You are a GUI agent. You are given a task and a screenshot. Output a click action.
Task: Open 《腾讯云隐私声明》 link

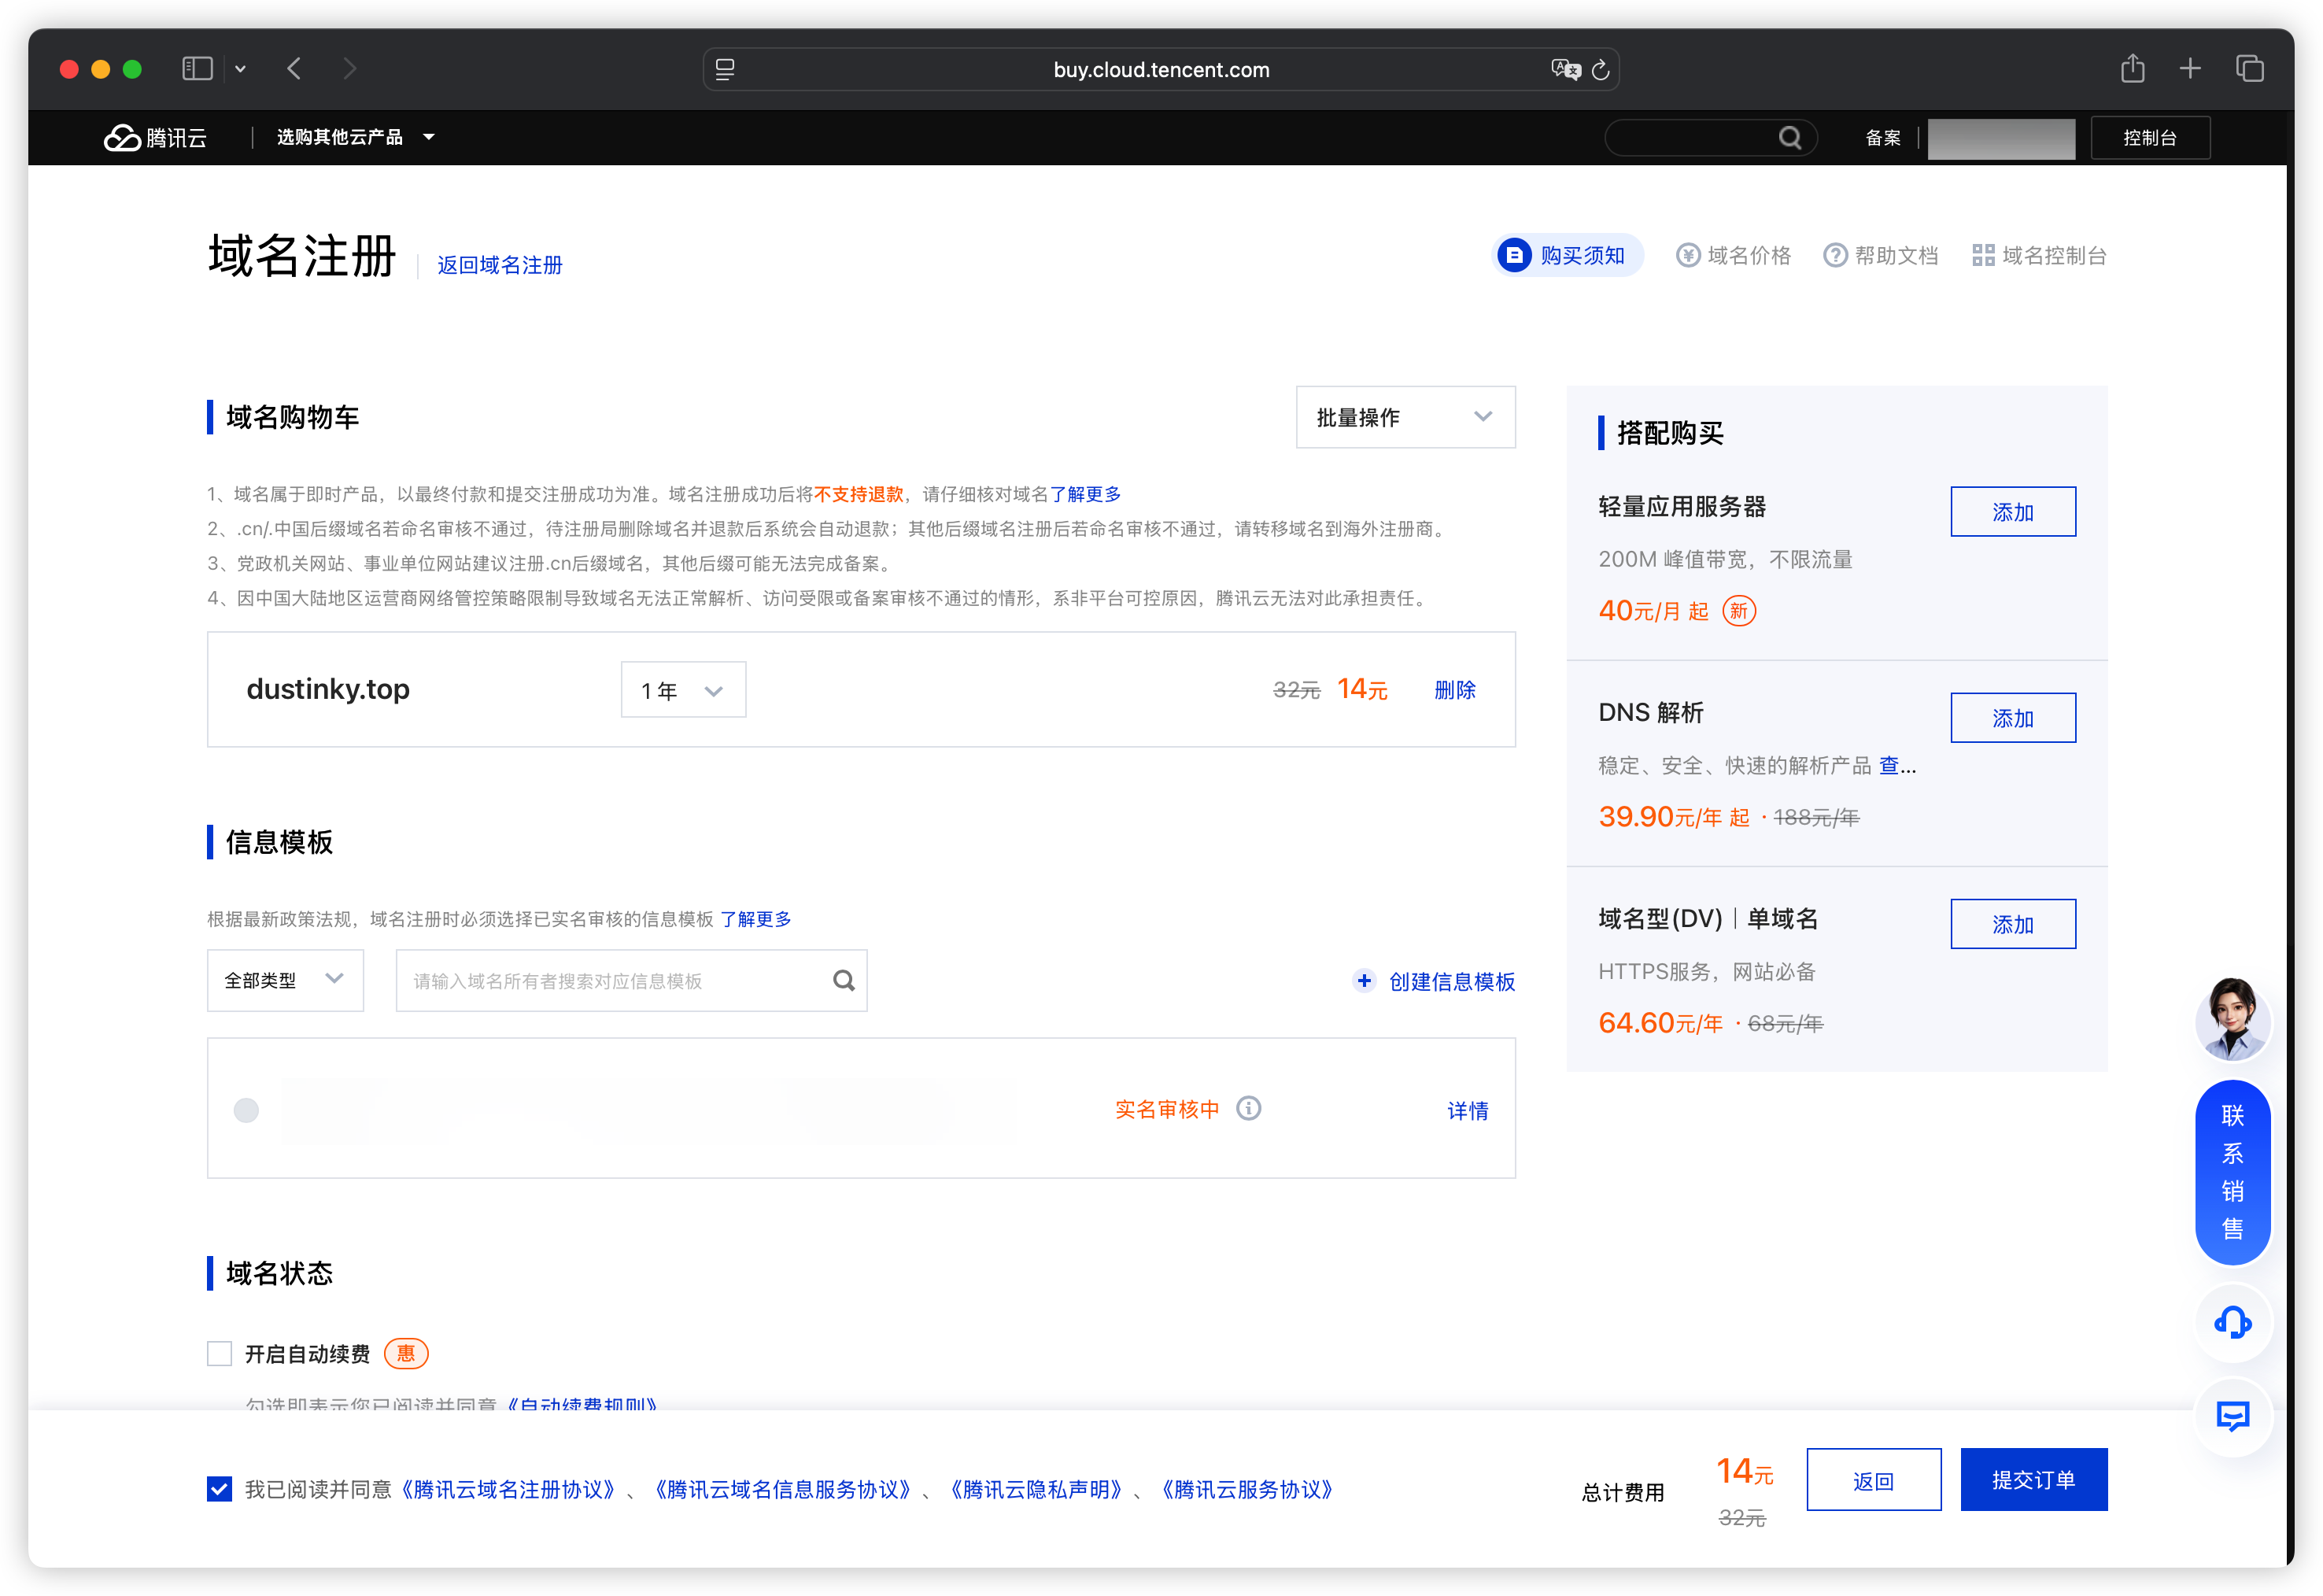(1036, 1490)
